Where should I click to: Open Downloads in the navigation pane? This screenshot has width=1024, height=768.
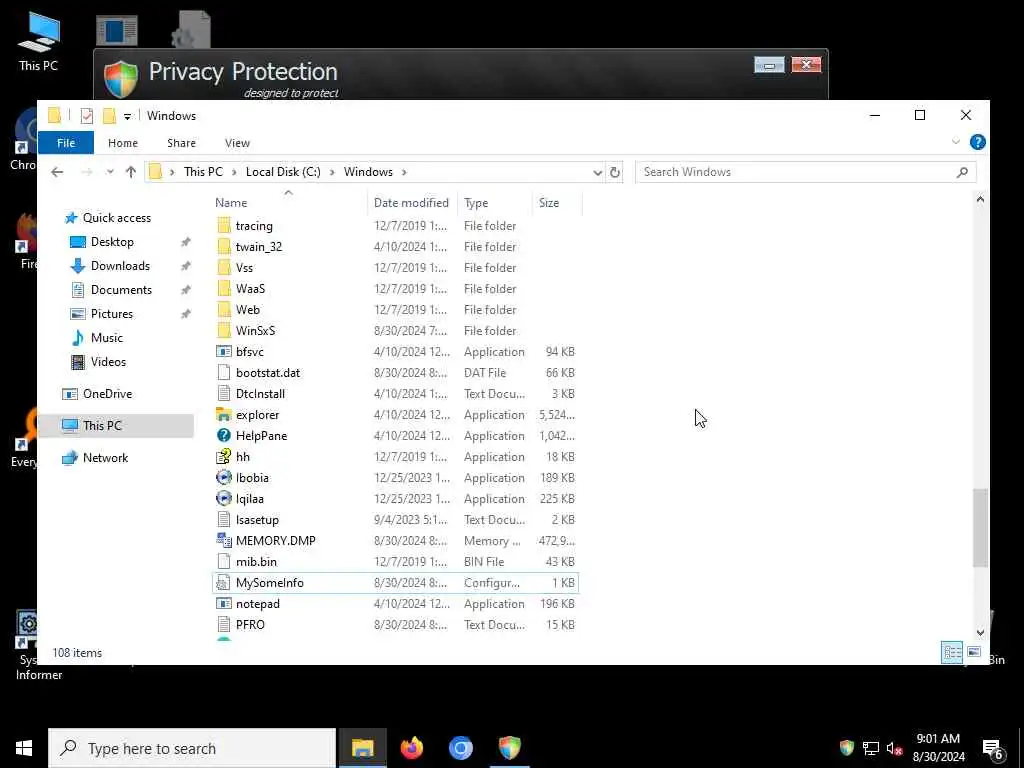(120, 266)
